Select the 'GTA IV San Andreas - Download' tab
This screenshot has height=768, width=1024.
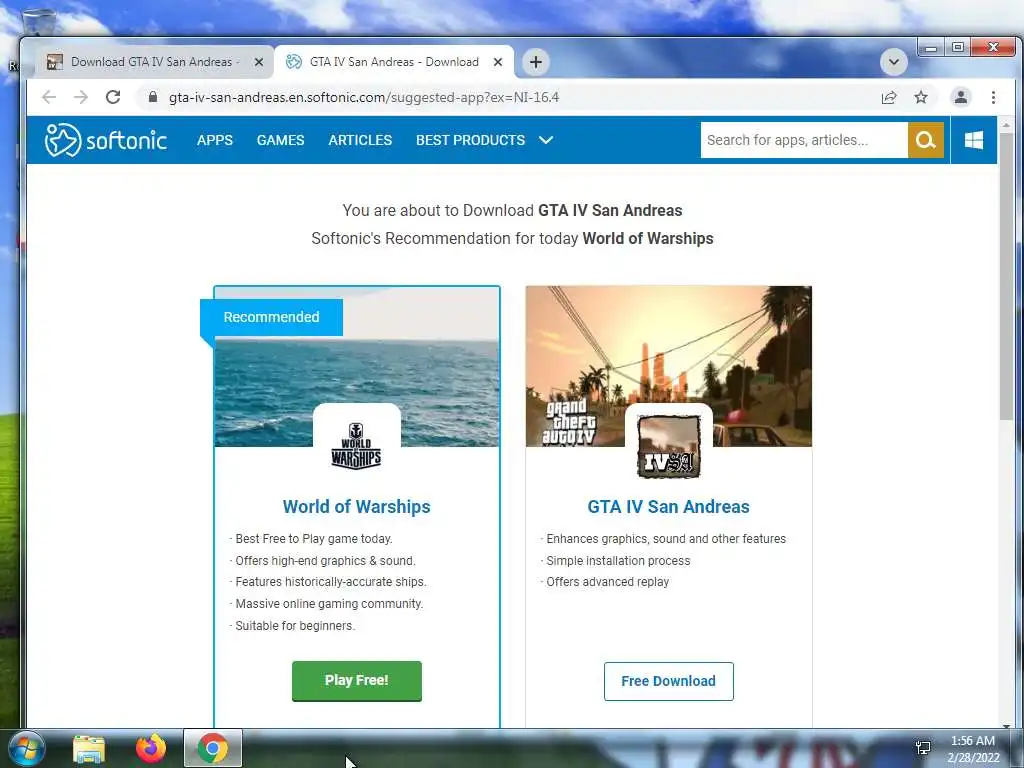pyautogui.click(x=394, y=62)
